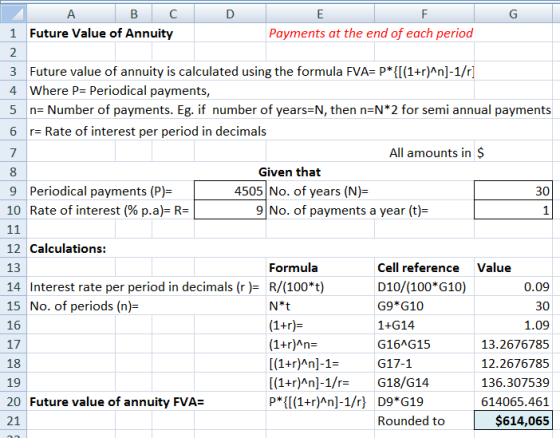Select column B header
This screenshot has width=560, height=438.
(134, 14)
